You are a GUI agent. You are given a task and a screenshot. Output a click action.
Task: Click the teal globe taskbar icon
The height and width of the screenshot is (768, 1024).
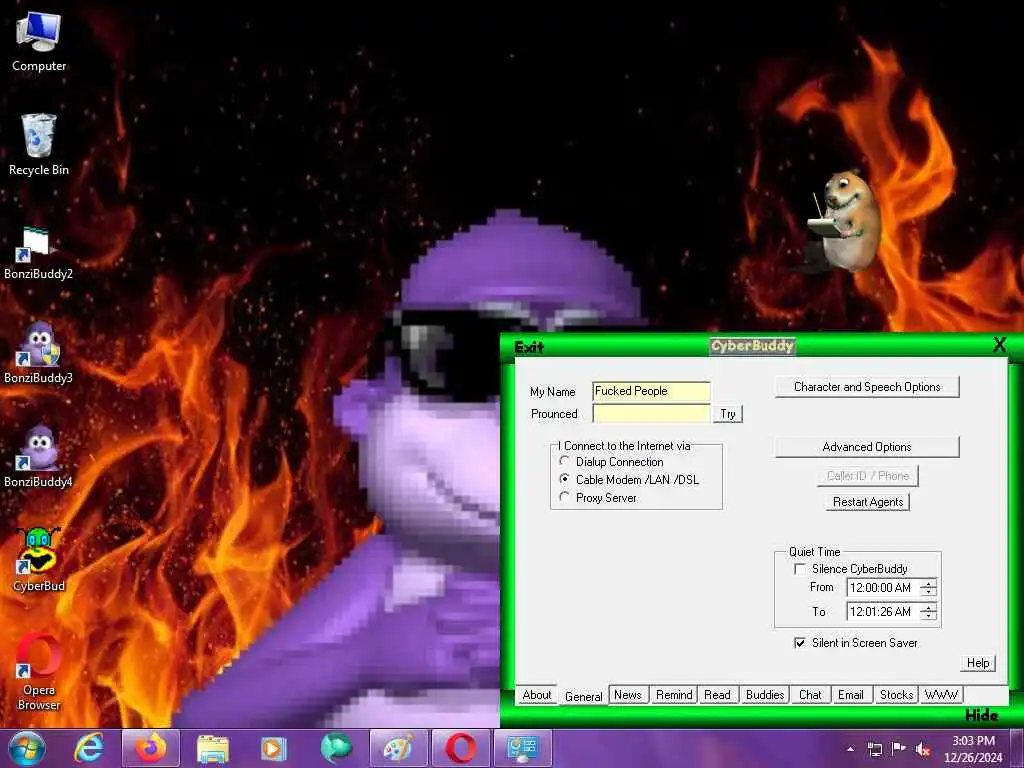pyautogui.click(x=336, y=748)
